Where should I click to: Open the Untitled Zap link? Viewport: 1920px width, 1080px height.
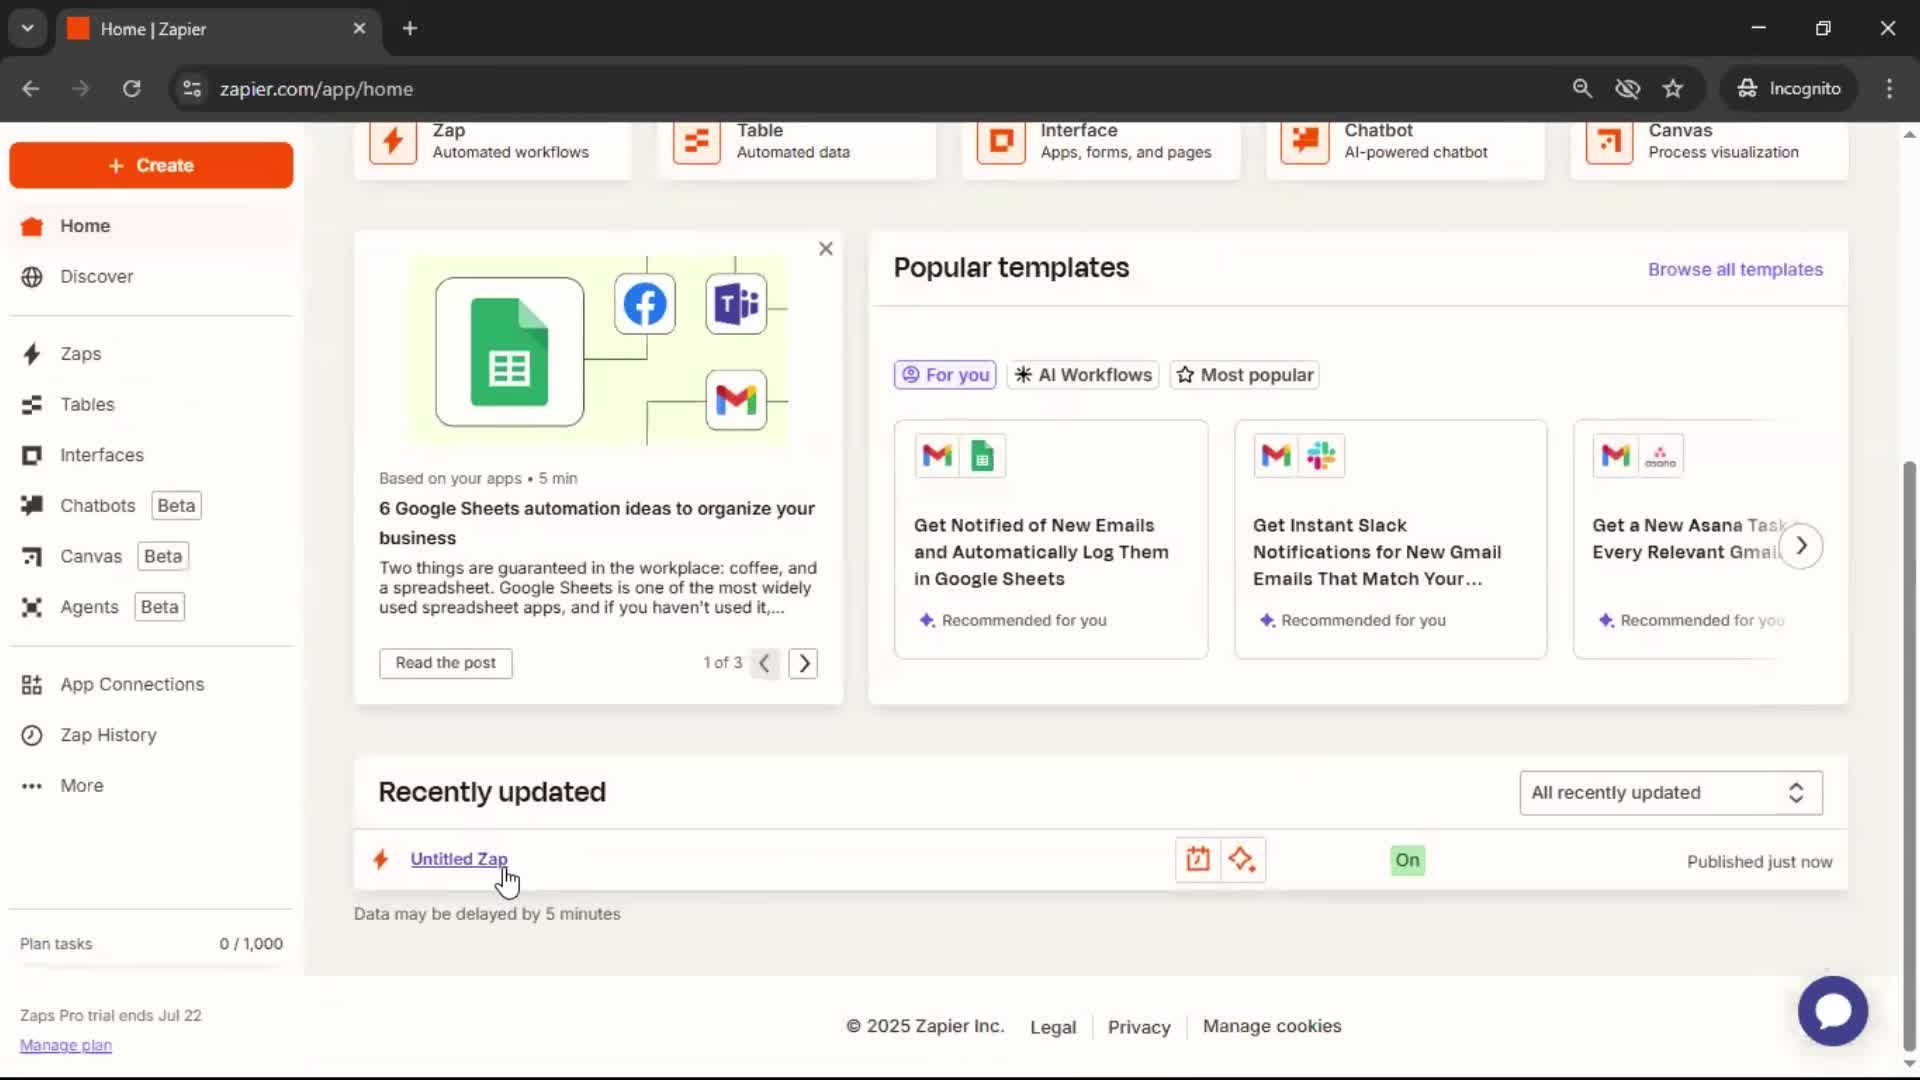tap(459, 859)
